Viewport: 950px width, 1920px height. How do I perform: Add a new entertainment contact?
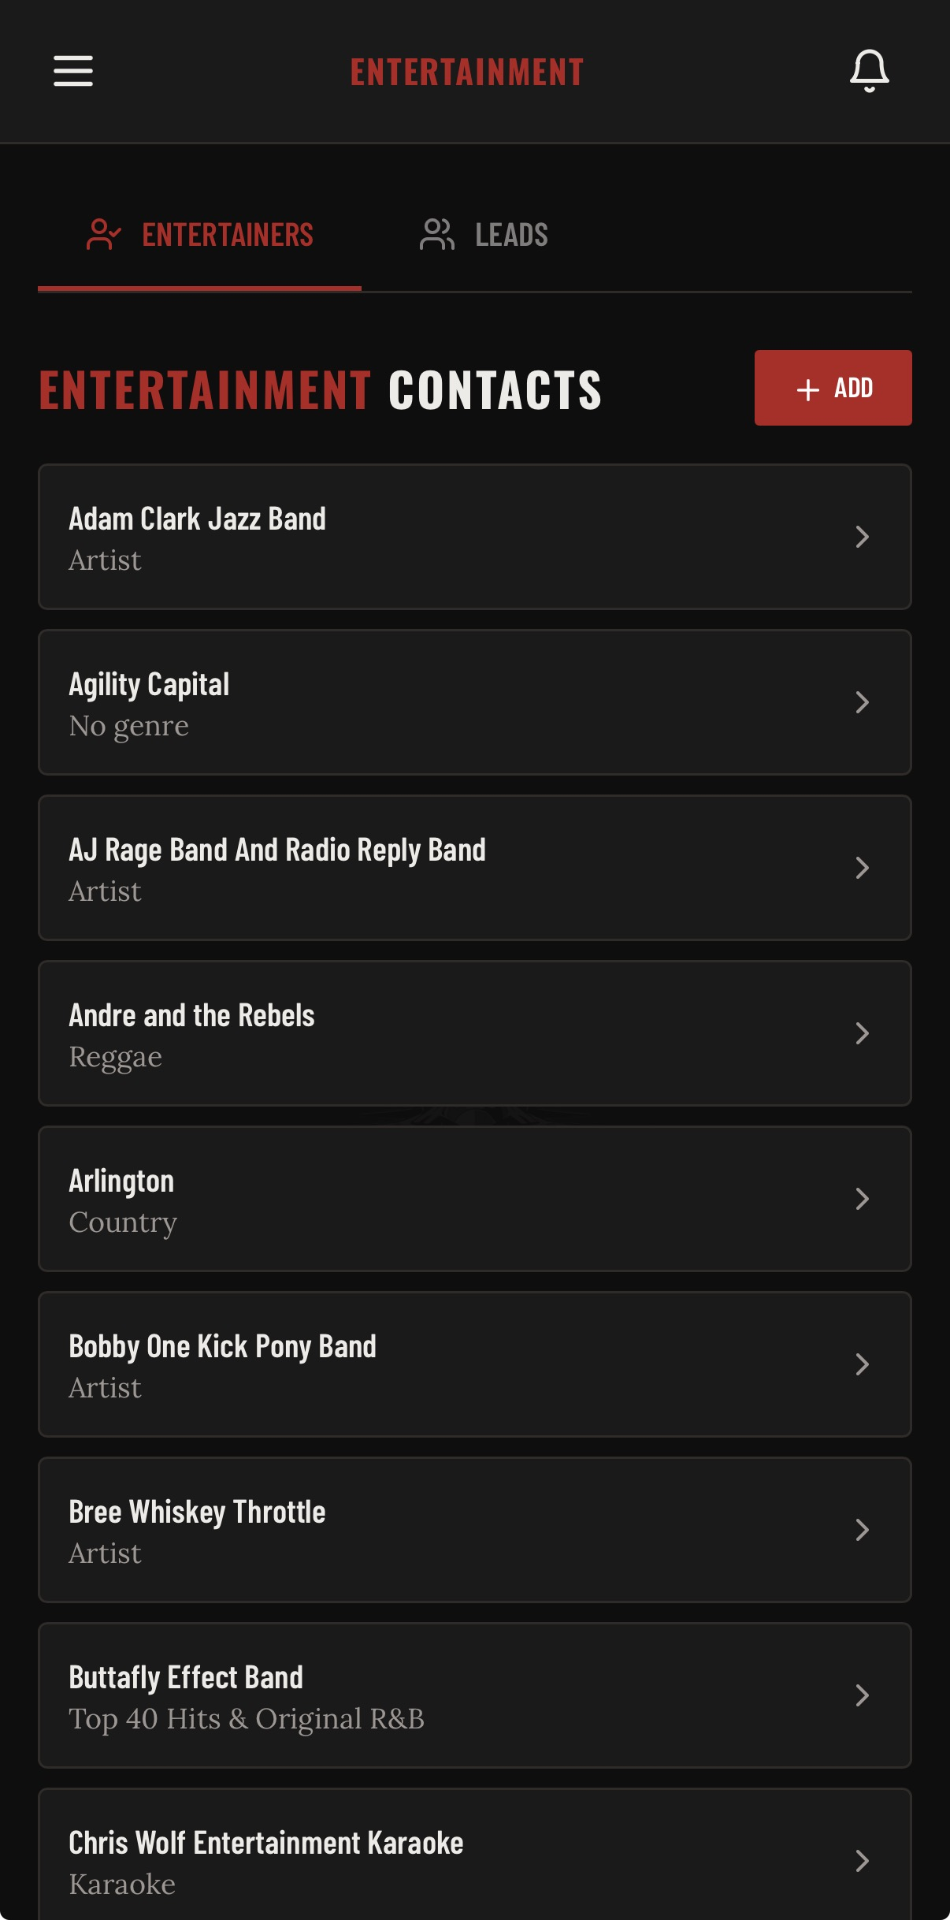click(833, 388)
